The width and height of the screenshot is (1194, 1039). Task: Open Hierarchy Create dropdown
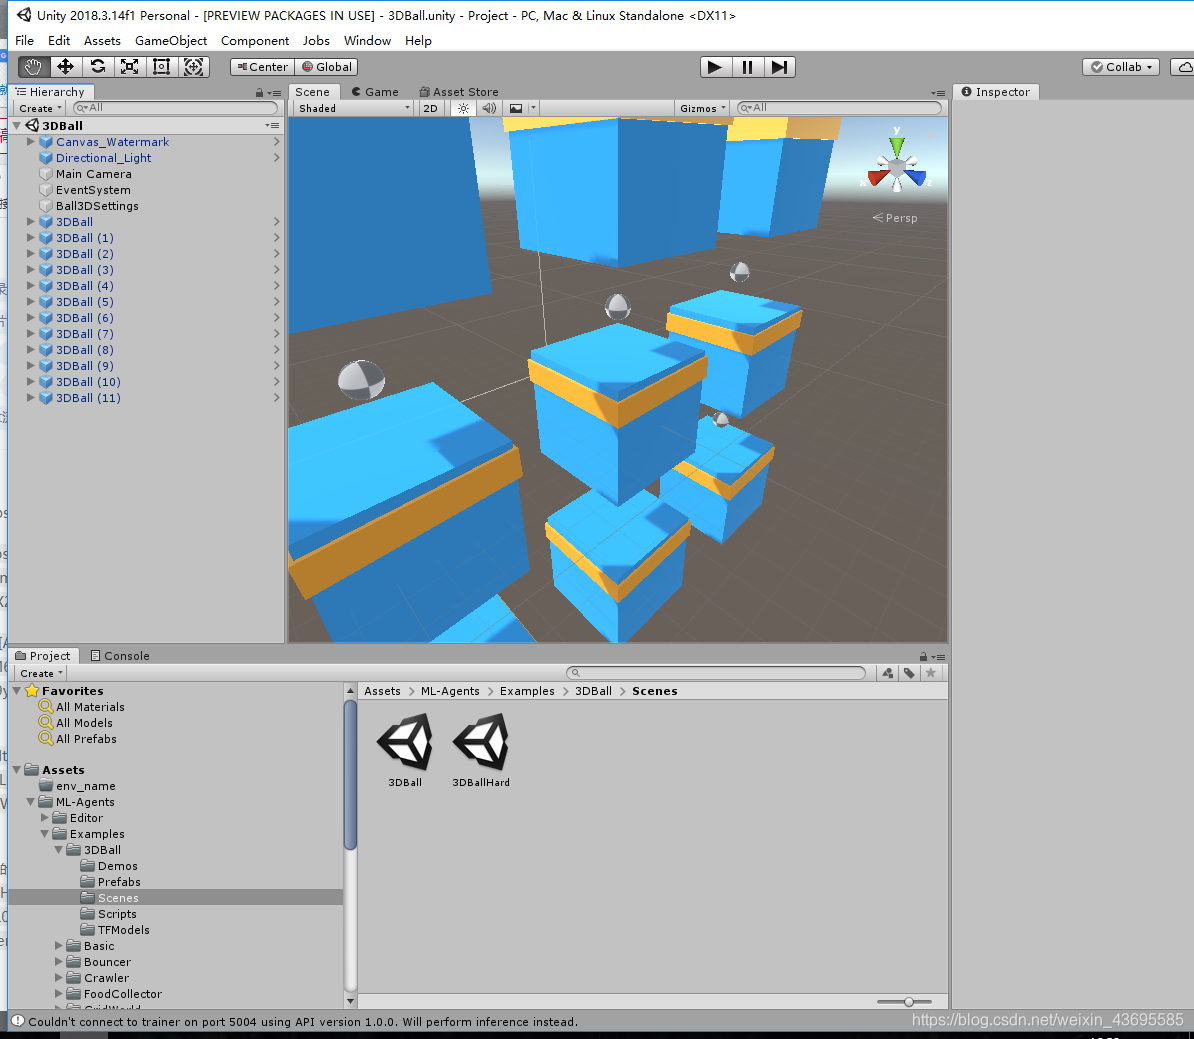(40, 108)
